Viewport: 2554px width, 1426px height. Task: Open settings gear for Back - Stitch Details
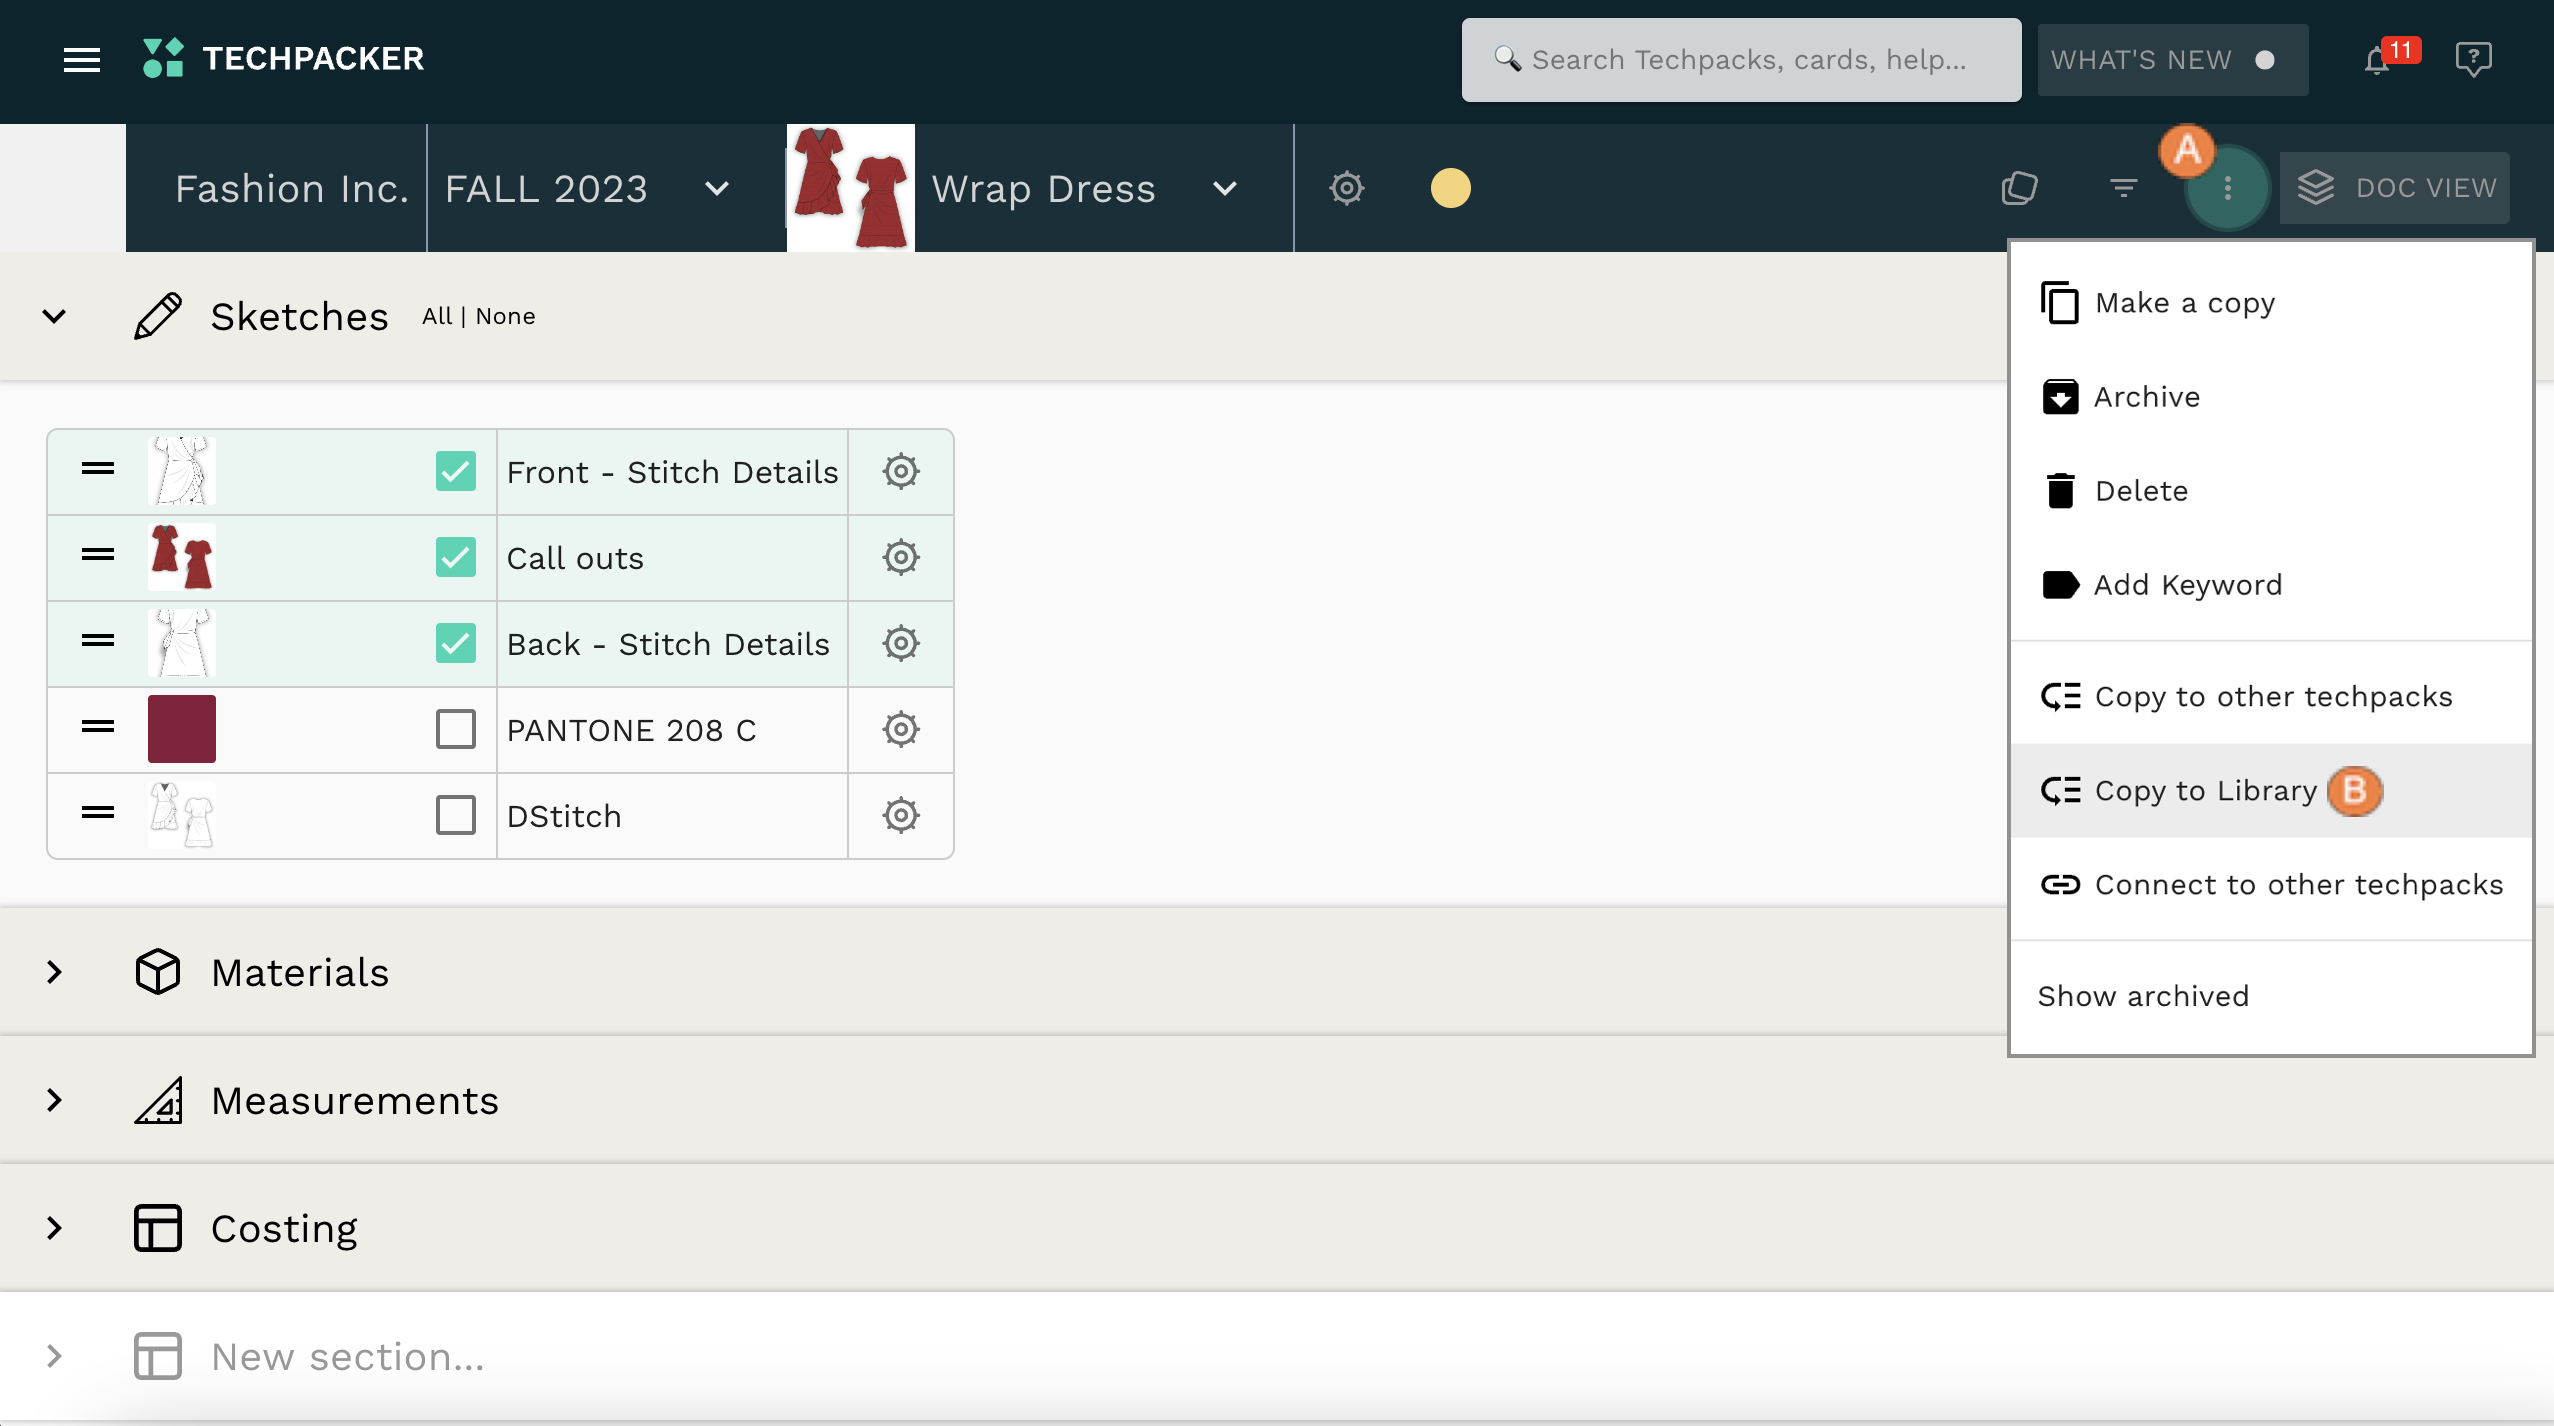click(901, 643)
